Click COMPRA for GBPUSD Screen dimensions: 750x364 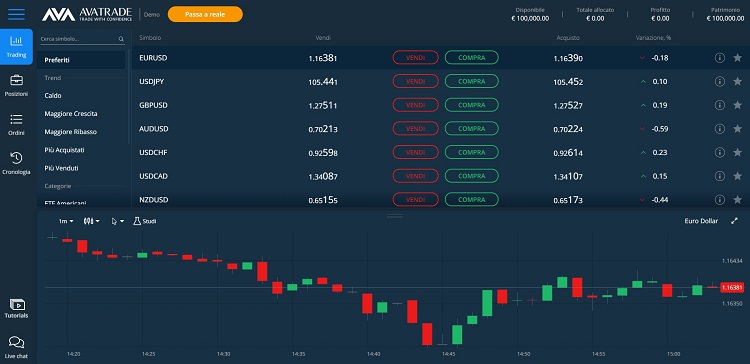point(472,105)
